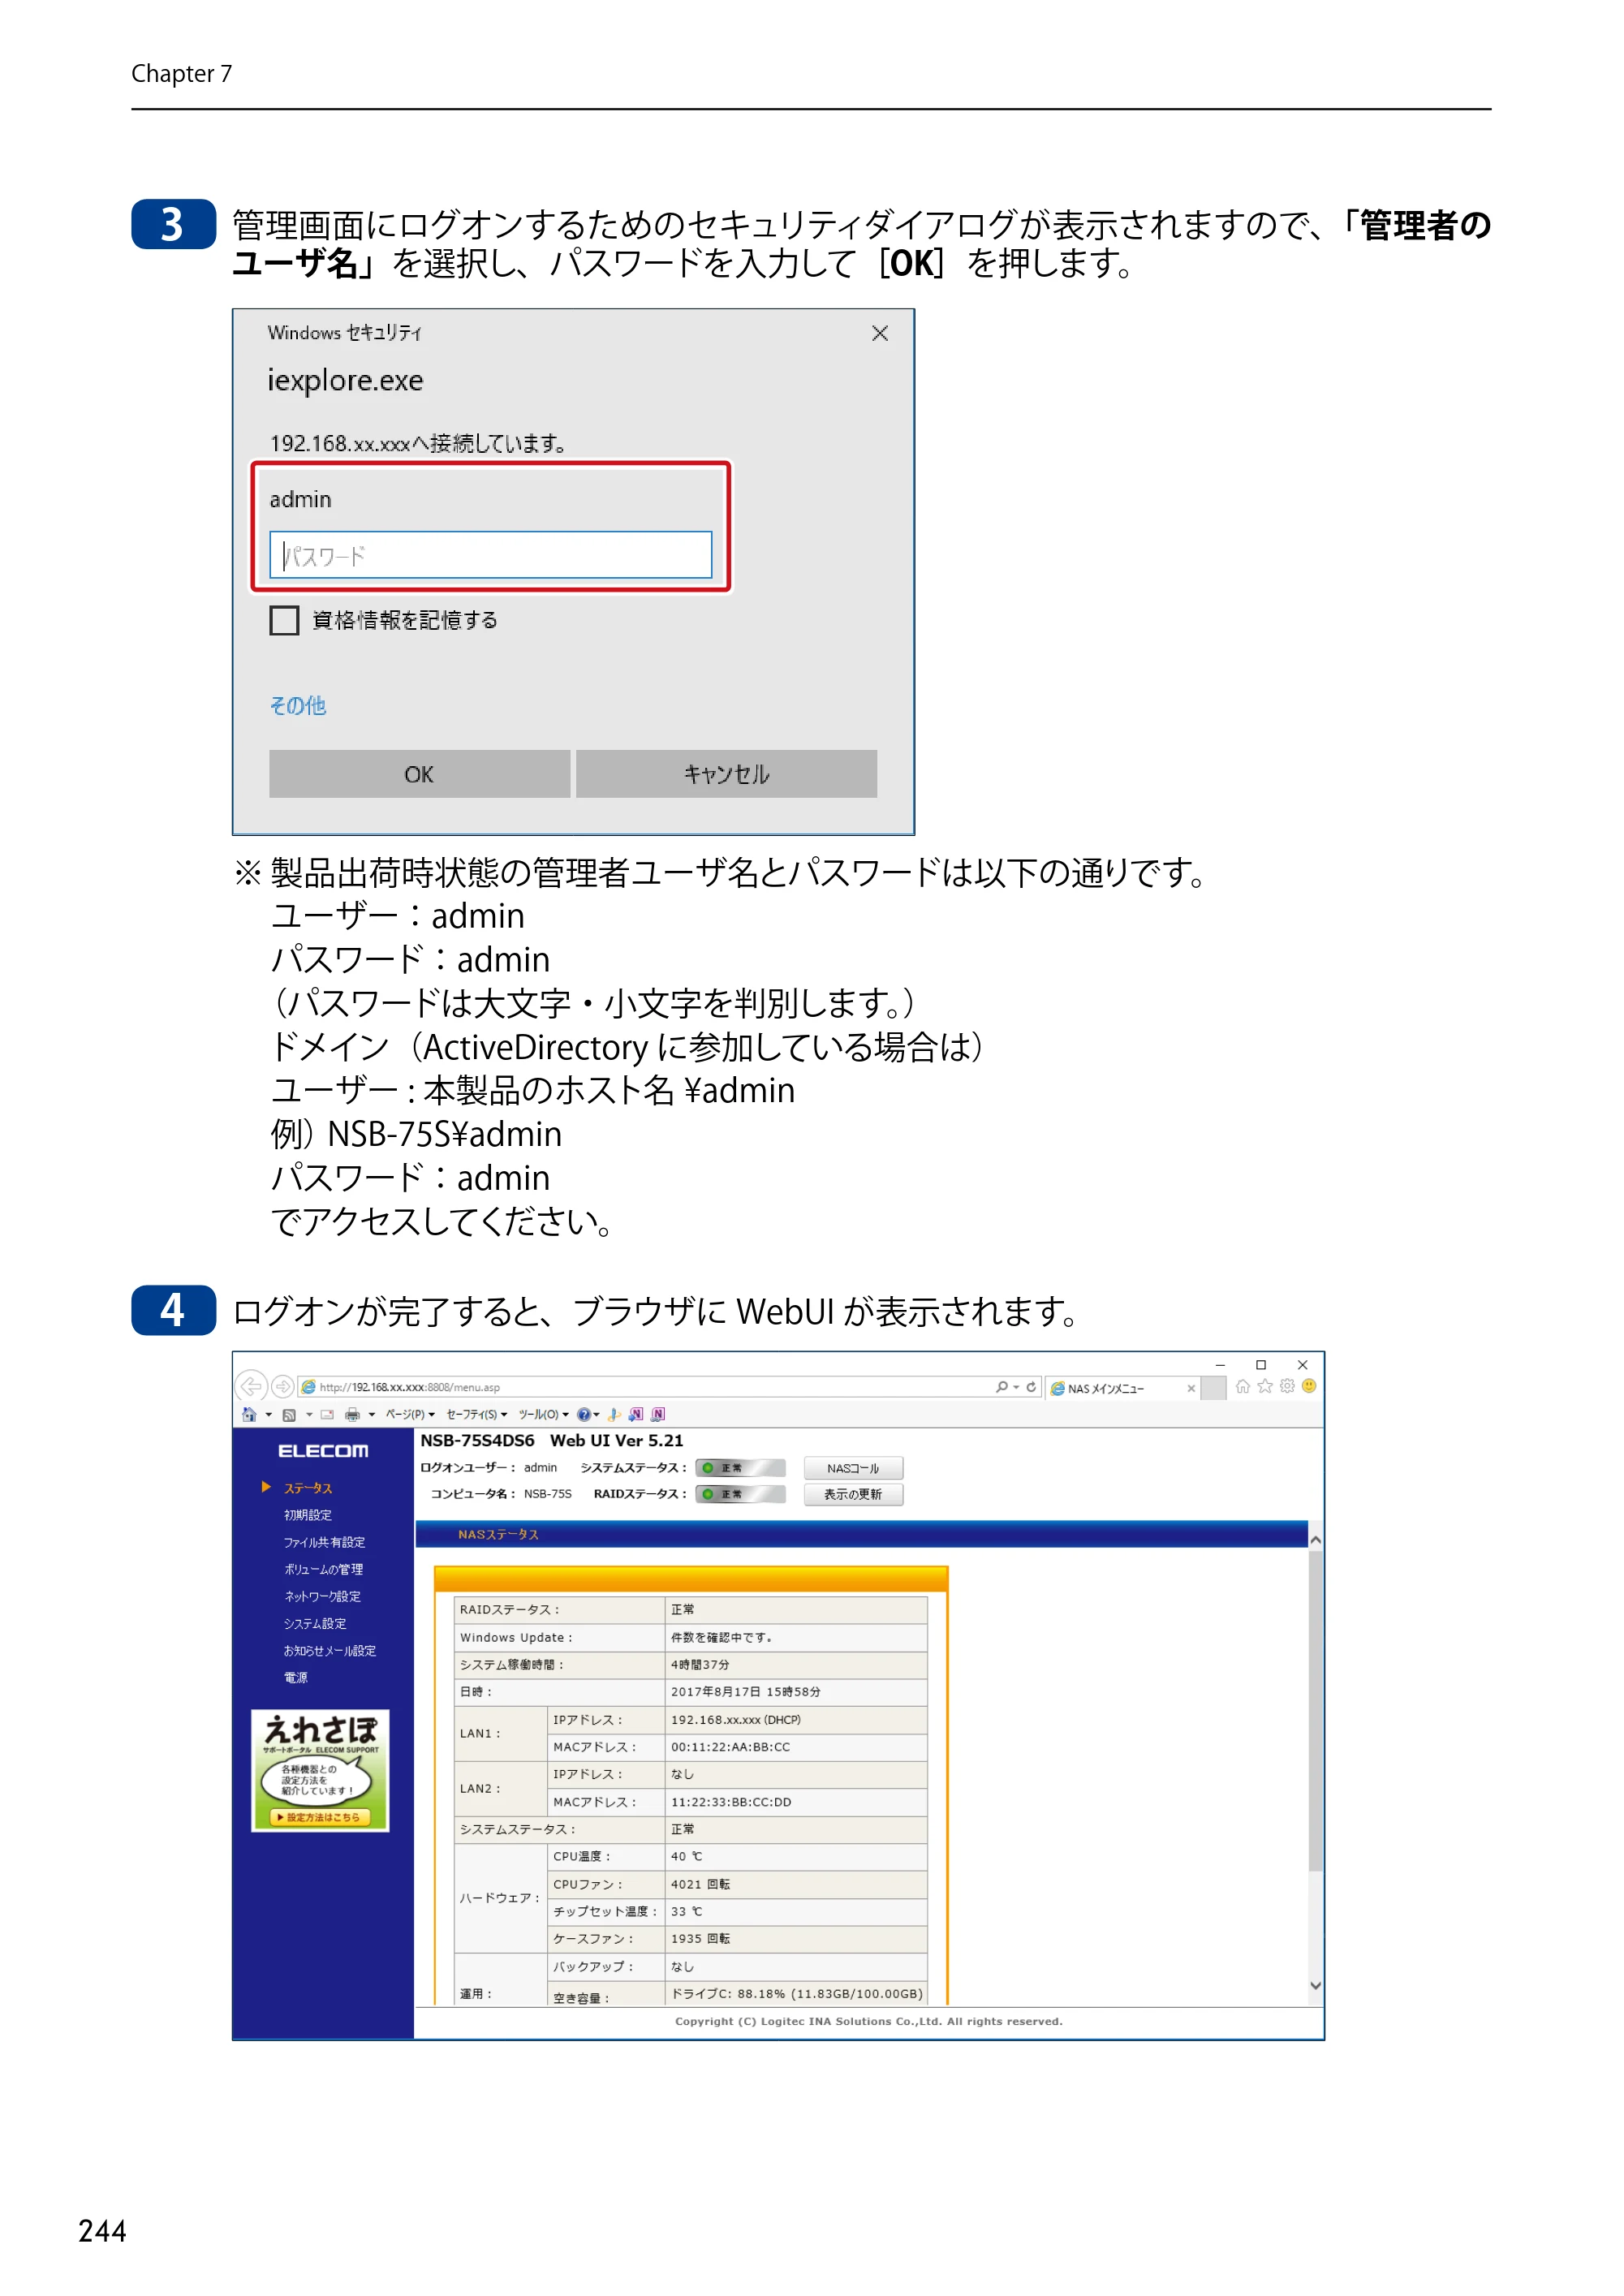Screen dimensions: 1624x2296
Task: Open the セーフティ(S) dropdown menu
Action: tap(476, 1414)
